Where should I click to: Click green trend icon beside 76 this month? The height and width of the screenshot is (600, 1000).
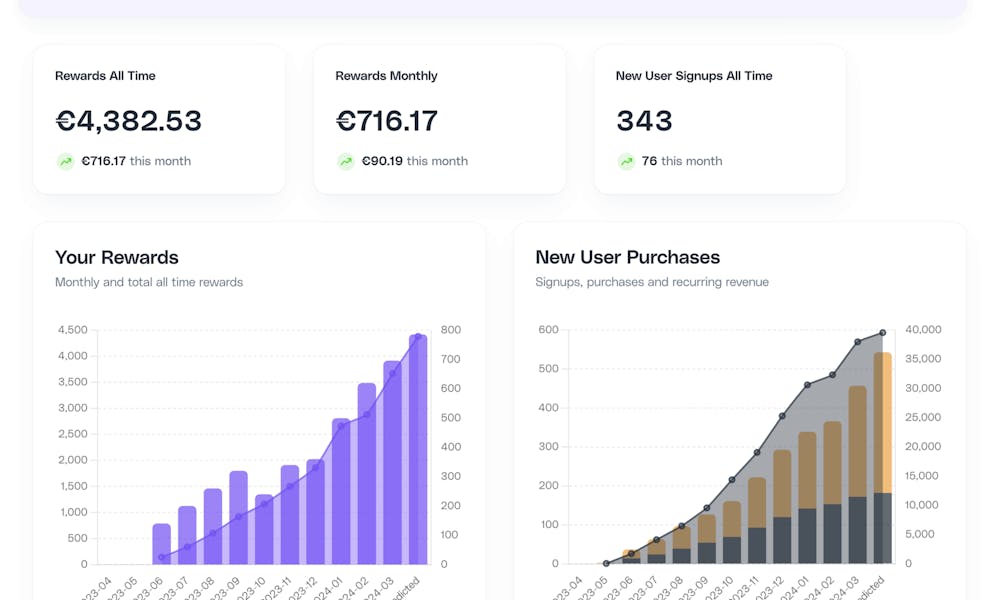coord(626,161)
